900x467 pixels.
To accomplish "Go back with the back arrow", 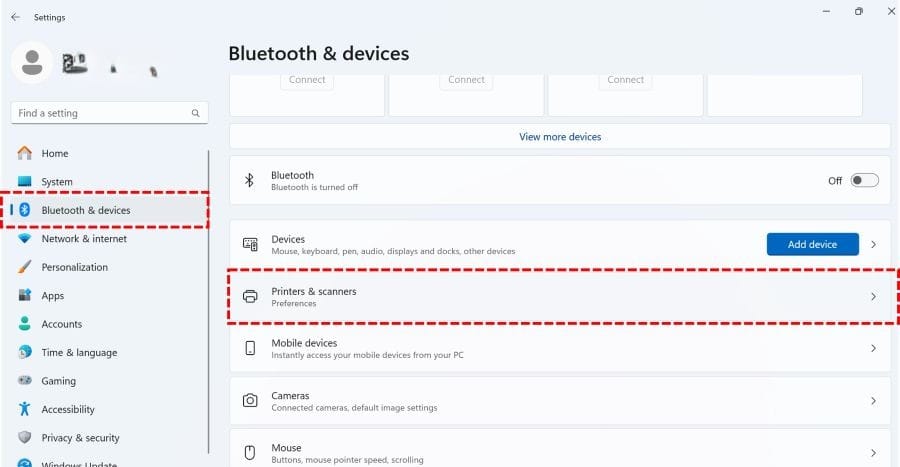I will point(15,17).
